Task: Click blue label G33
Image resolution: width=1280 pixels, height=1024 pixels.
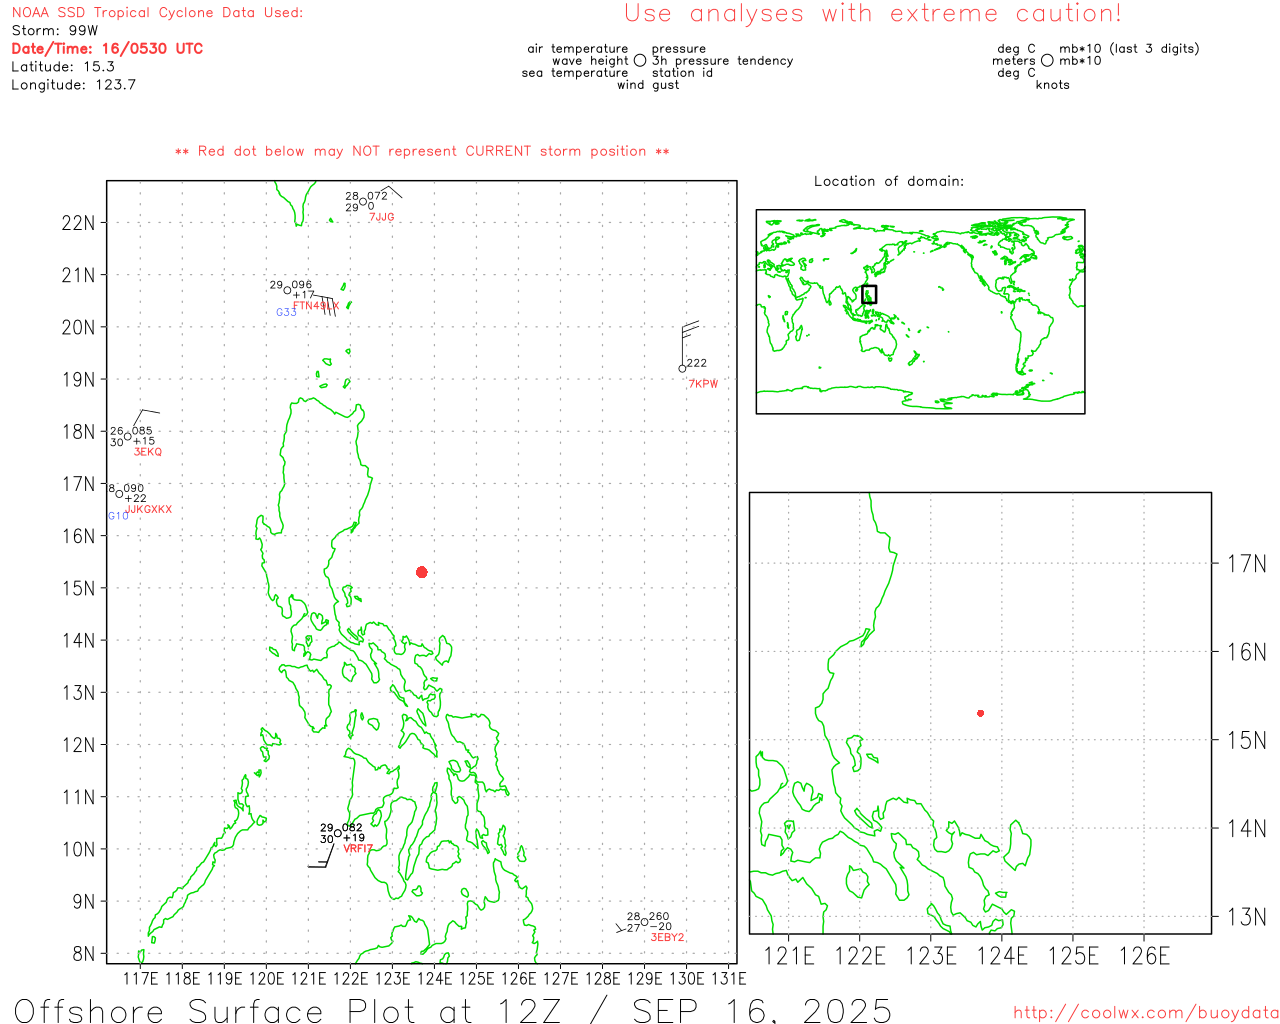Action: 286,313
